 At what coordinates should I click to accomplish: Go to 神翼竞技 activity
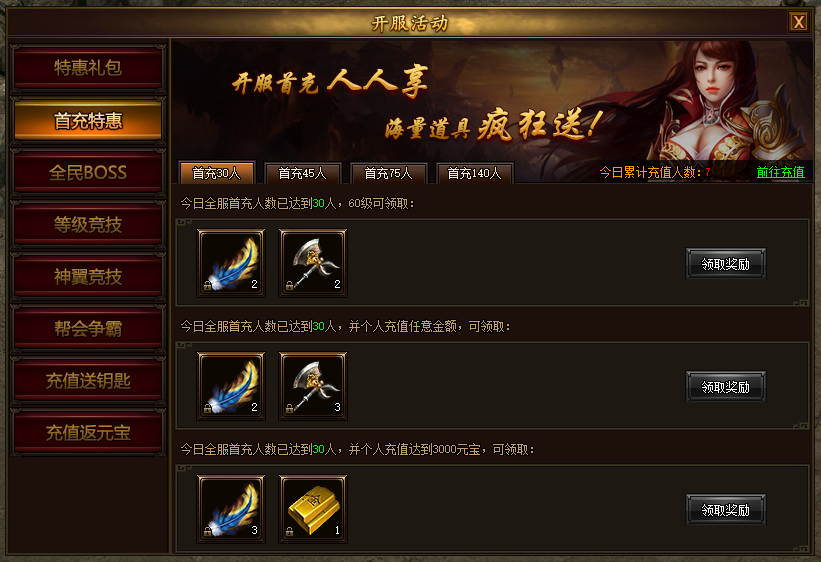[x=88, y=276]
